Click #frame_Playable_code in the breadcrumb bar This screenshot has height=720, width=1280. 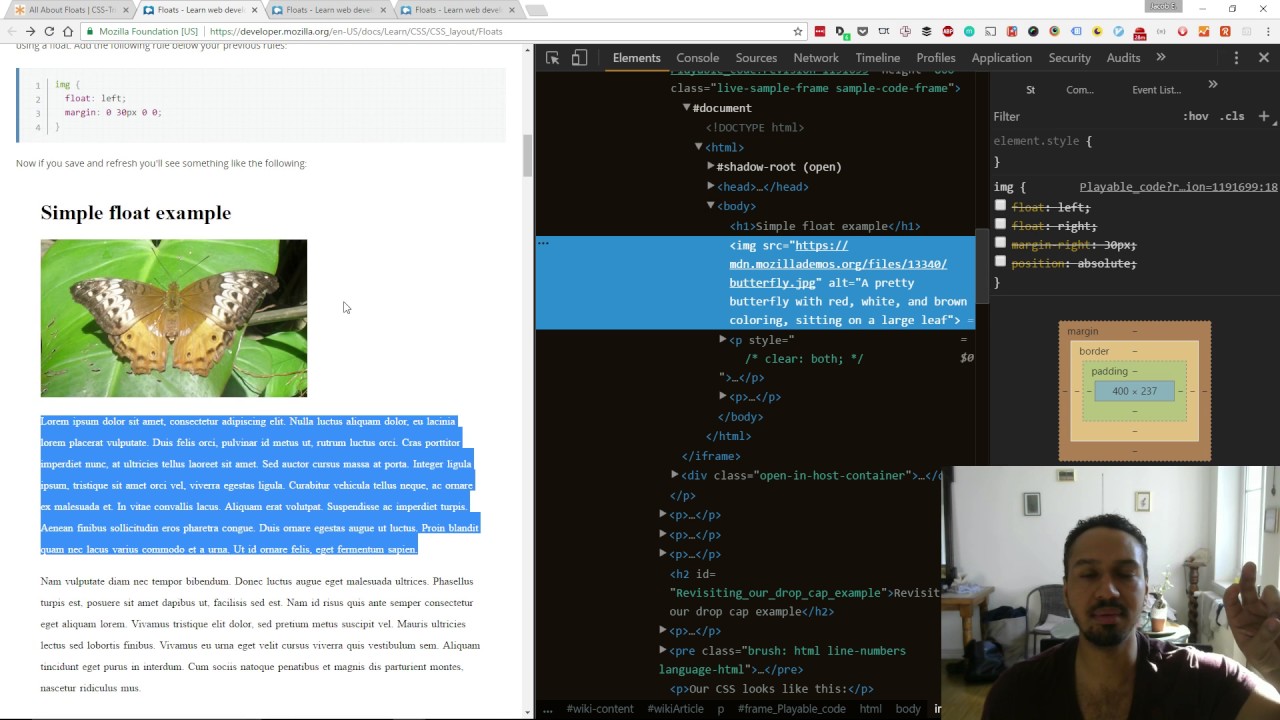point(791,708)
